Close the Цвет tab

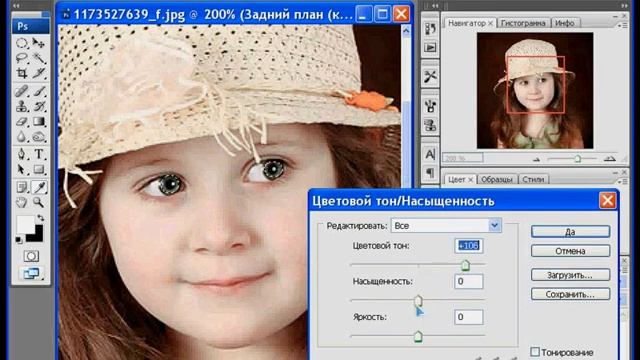(x=471, y=180)
